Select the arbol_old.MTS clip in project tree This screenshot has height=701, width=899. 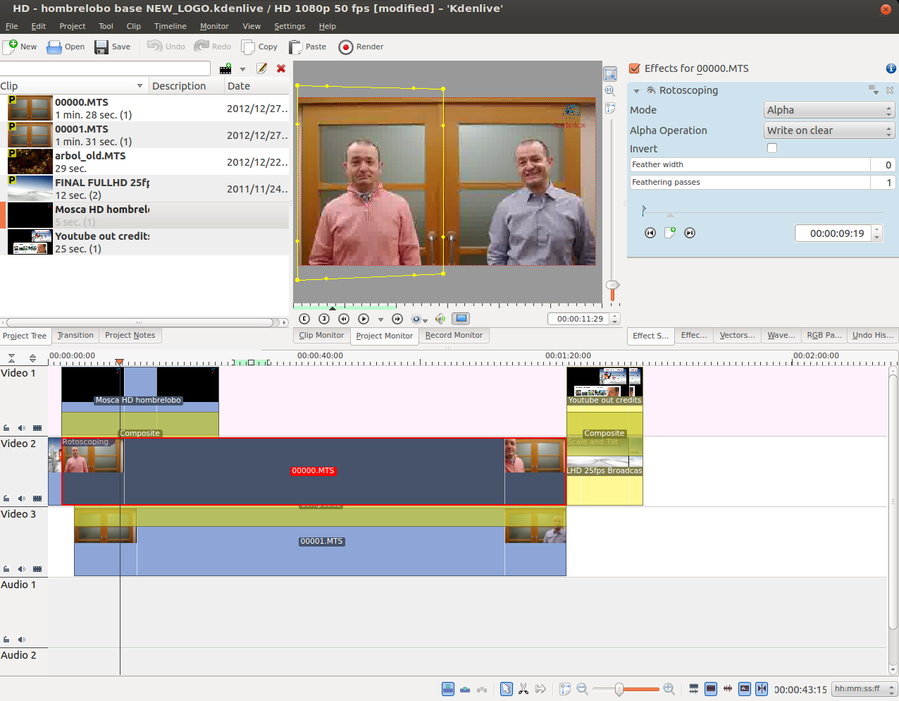(90, 156)
